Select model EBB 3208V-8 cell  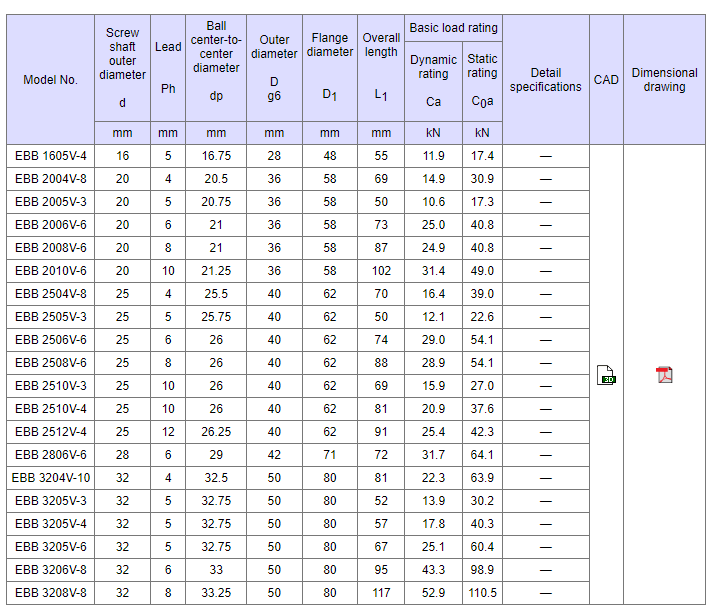[51, 593]
